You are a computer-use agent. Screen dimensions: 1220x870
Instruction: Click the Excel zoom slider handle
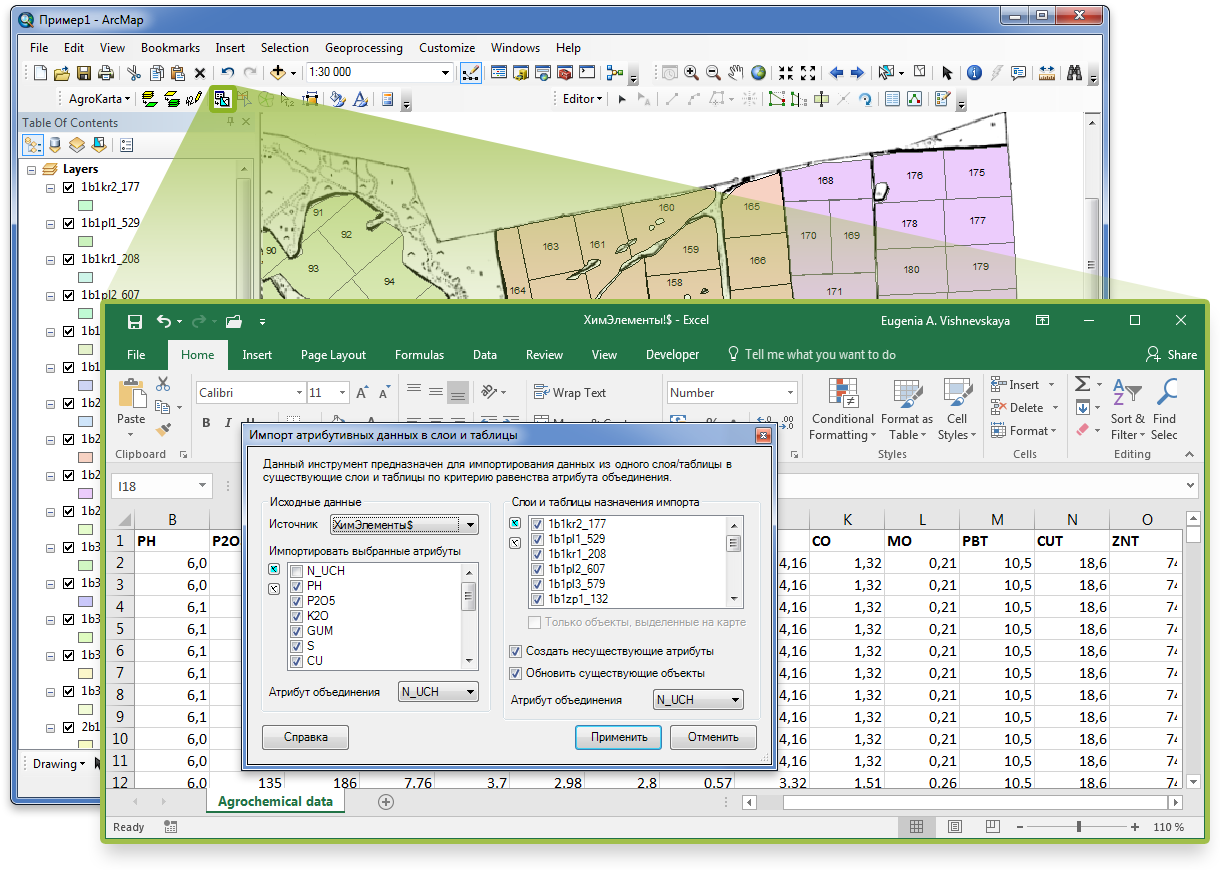click(x=1079, y=827)
